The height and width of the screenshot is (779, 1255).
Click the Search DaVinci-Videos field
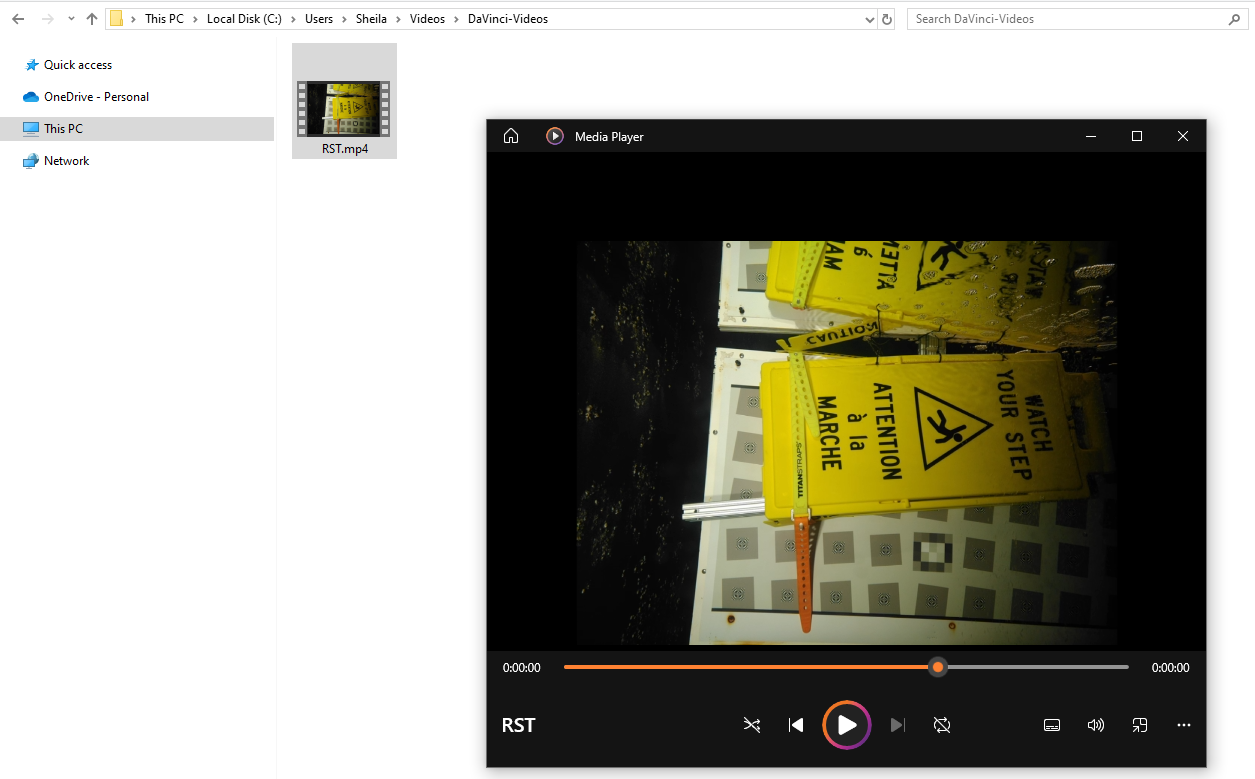(1065, 19)
